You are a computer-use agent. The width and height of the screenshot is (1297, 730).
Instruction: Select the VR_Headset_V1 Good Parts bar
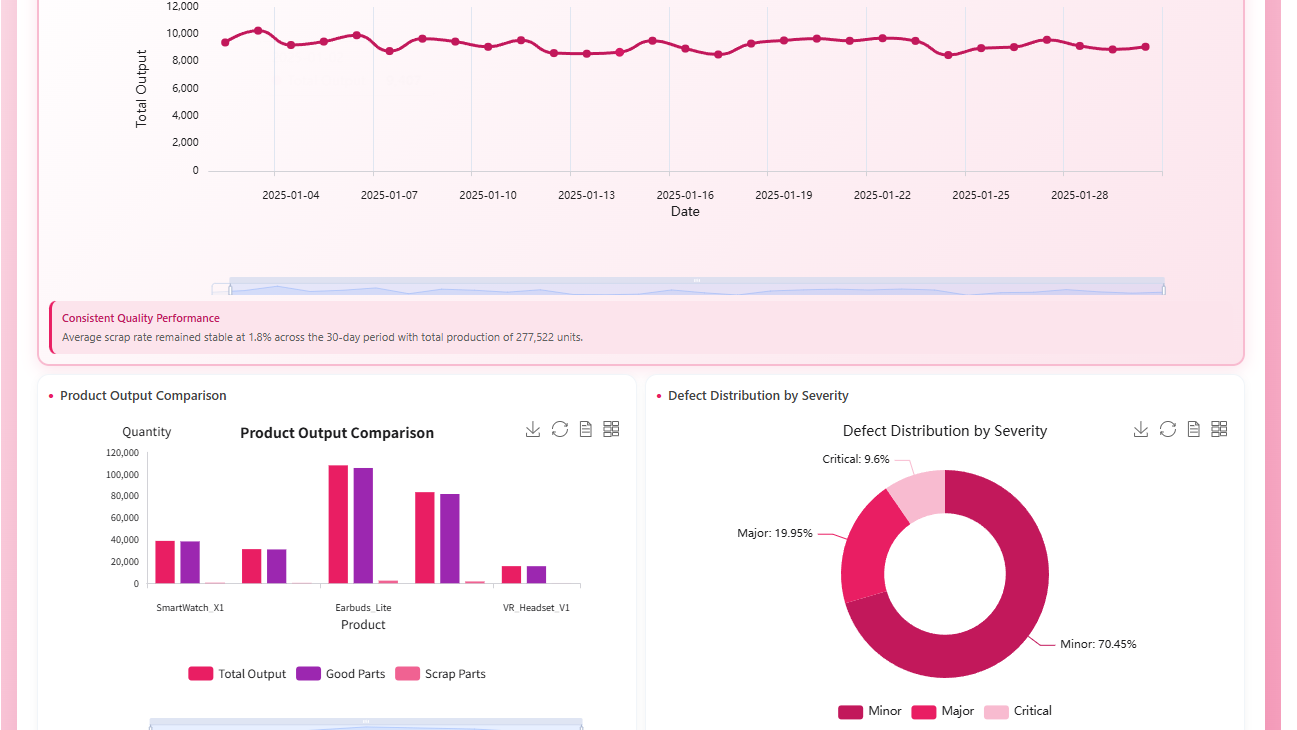(537, 575)
